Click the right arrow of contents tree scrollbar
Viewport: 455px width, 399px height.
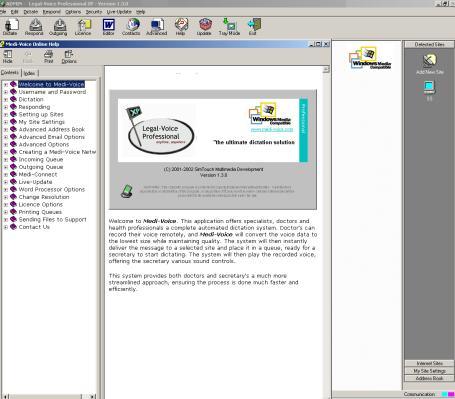[x=93, y=396]
